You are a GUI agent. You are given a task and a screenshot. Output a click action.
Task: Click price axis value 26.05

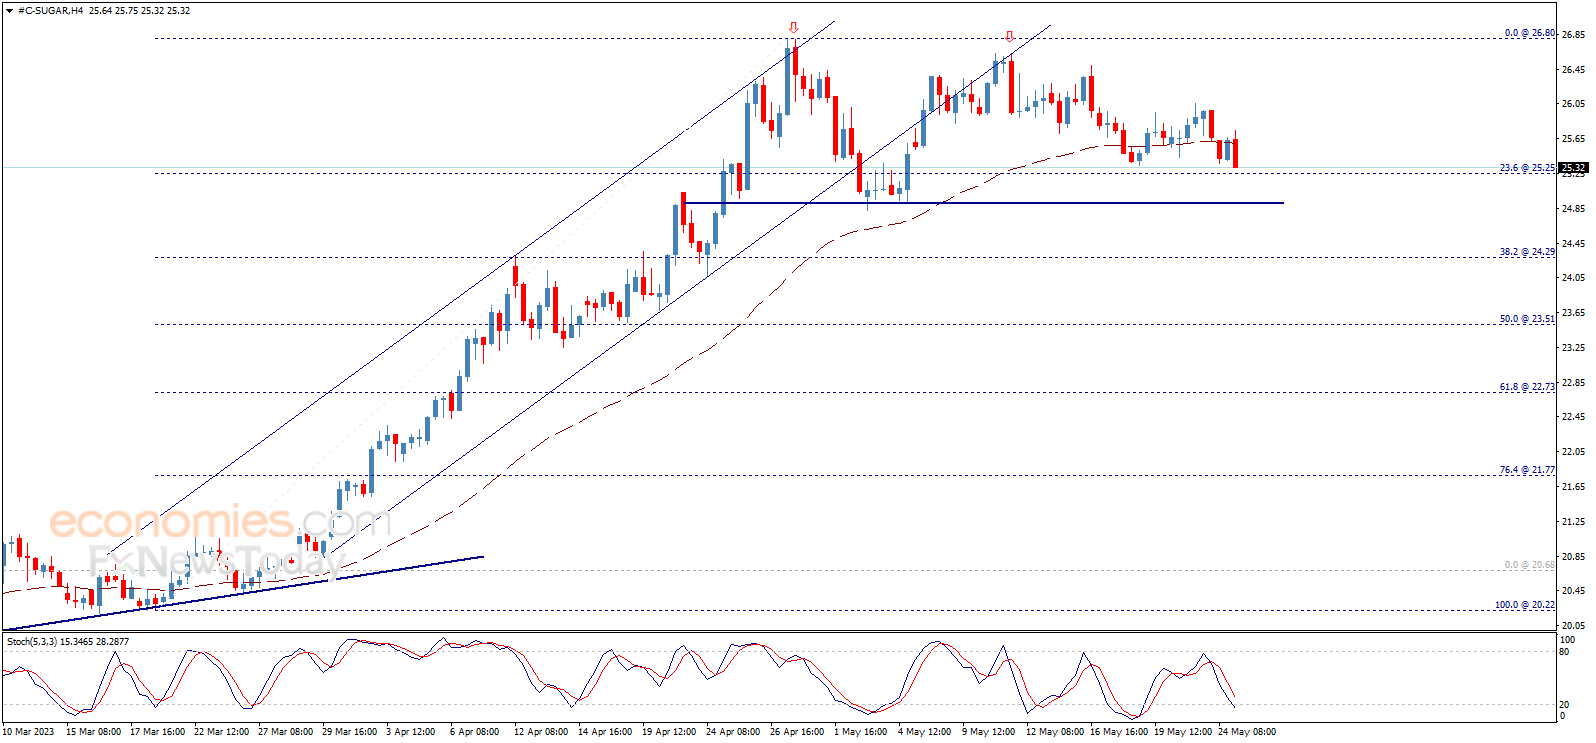pos(1573,104)
